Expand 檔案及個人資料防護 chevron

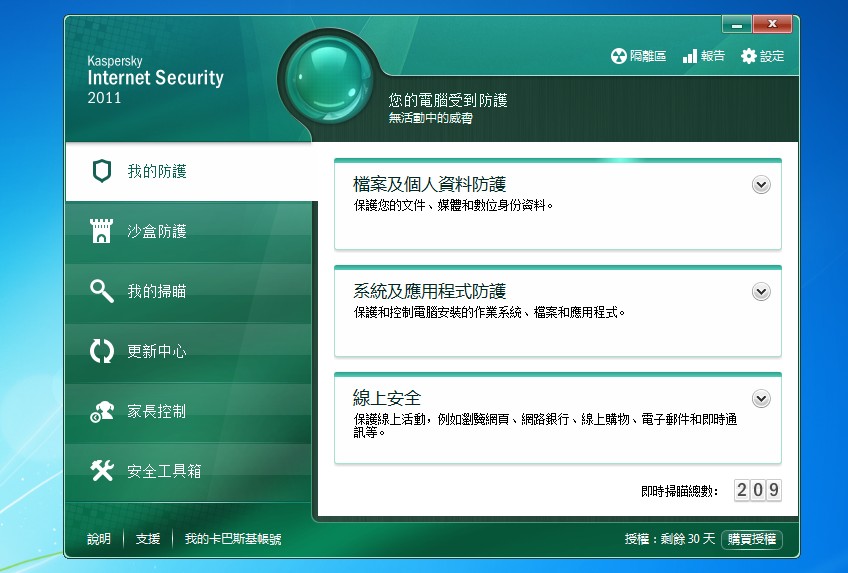pos(761,185)
